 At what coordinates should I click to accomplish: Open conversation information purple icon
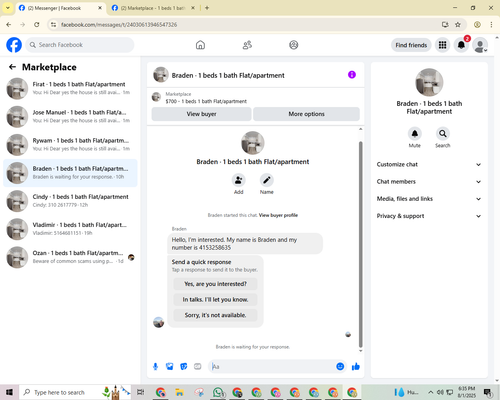point(352,75)
